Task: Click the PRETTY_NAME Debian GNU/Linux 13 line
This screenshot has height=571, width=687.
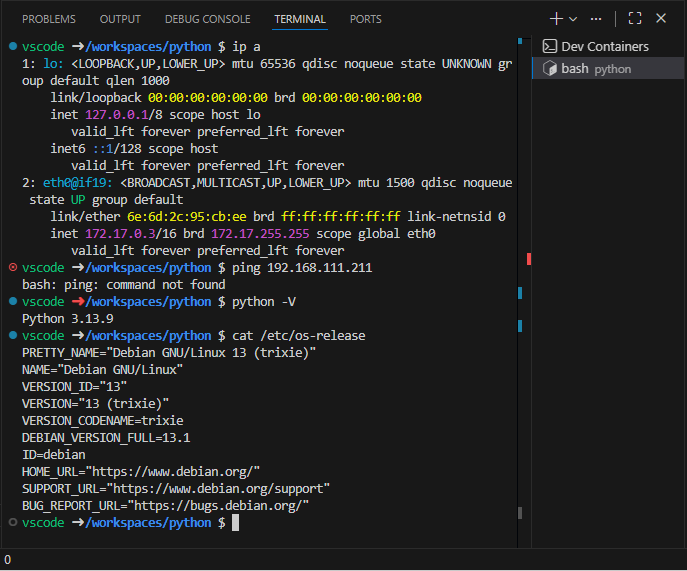Action: 169,353
